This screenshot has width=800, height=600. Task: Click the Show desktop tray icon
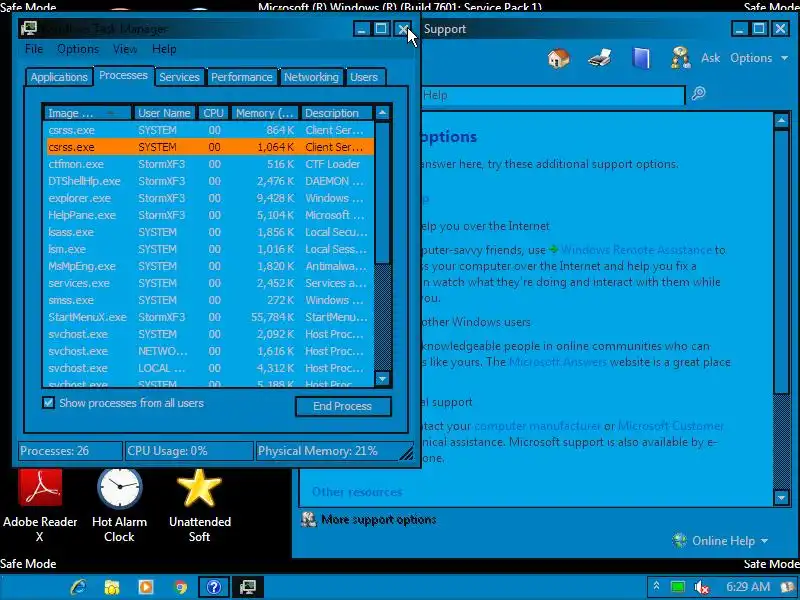coord(788,587)
